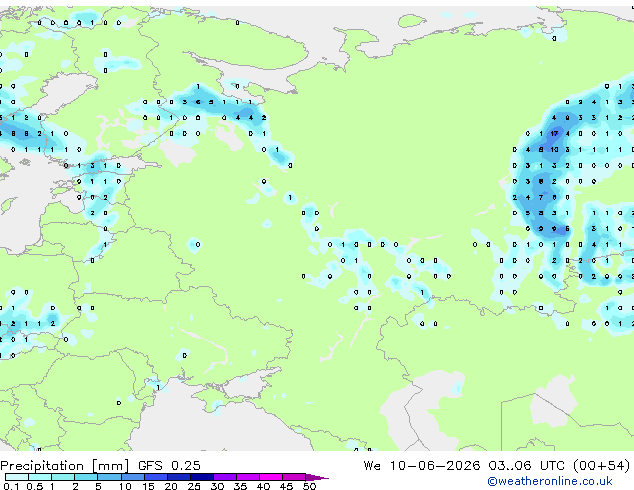Viewport: 634px width, 490px height.
Task: Click the '25' legend scale label
Action: pos(194,486)
